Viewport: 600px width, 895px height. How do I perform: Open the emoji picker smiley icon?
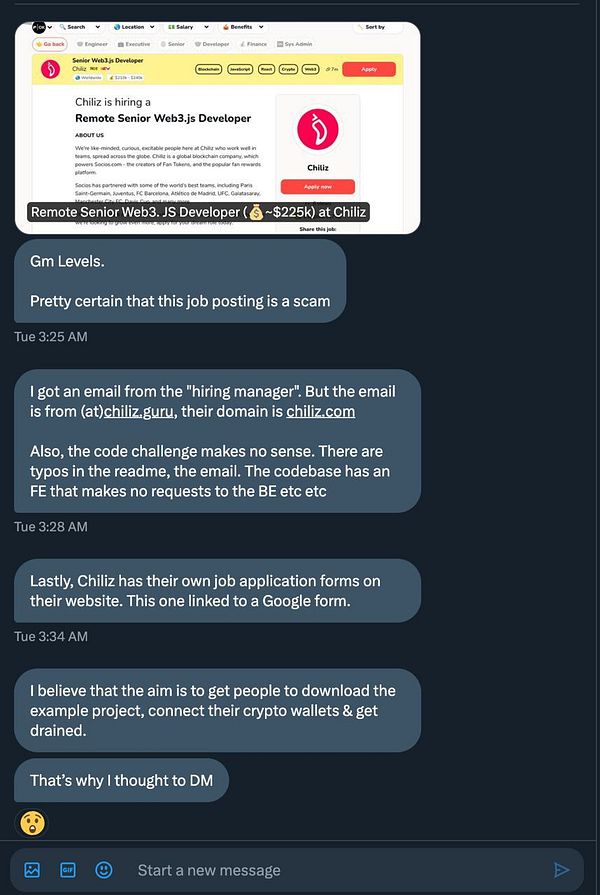pyautogui.click(x=104, y=870)
